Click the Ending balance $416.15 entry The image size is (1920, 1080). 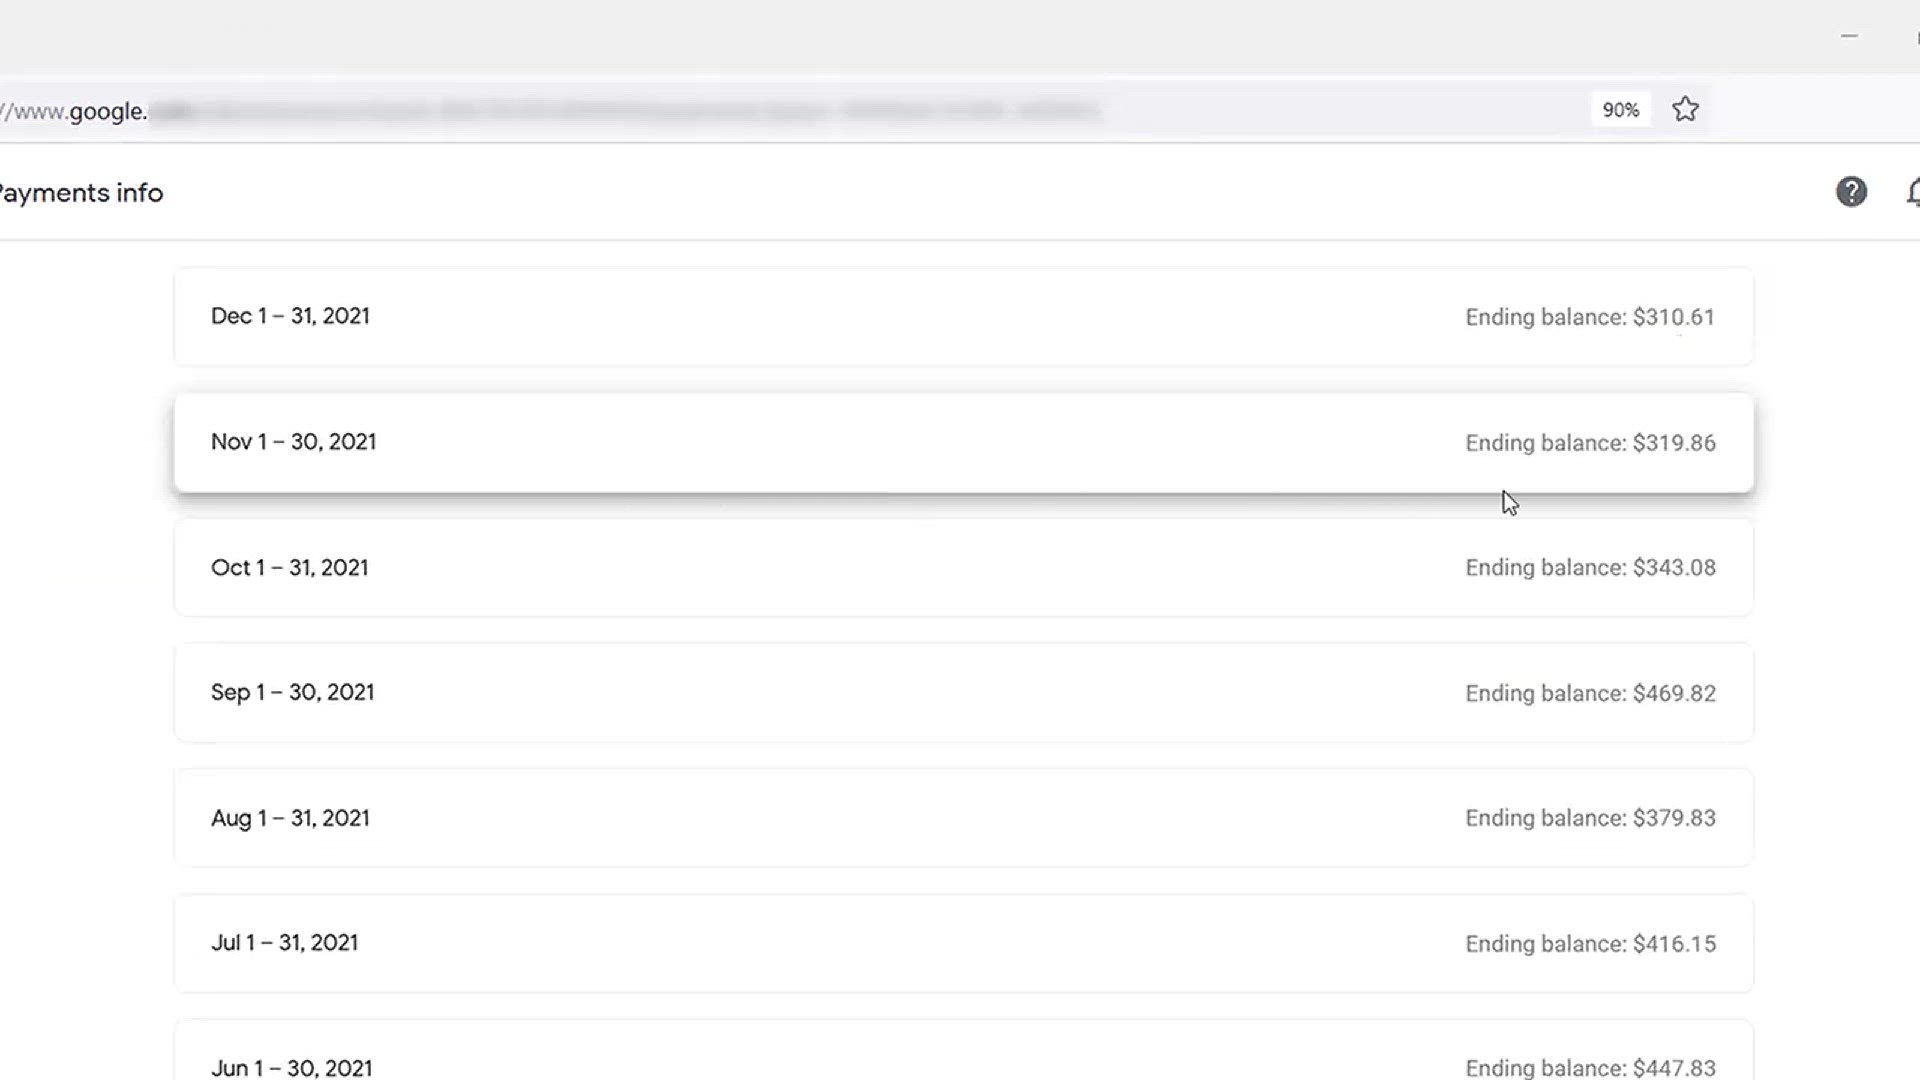(x=1590, y=944)
